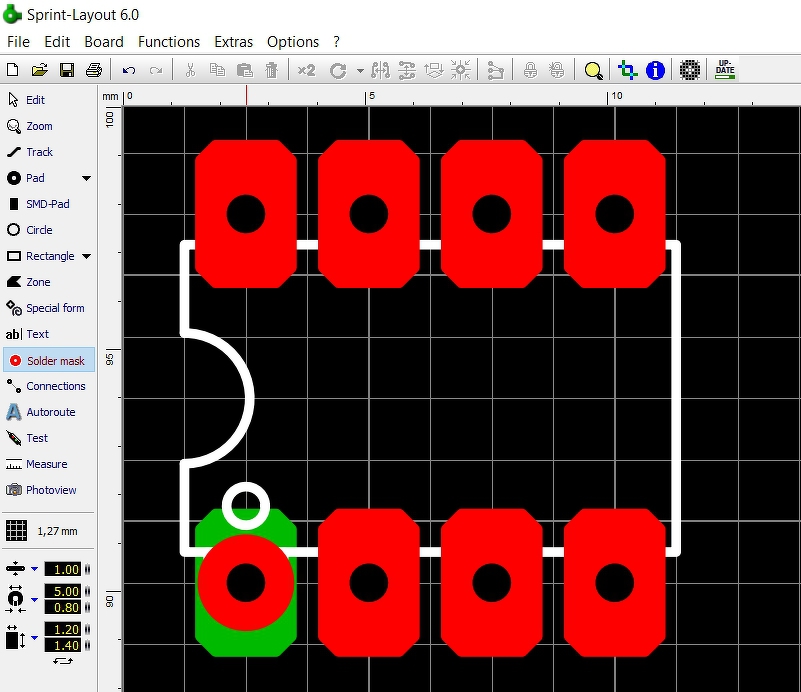This screenshot has height=692, width=801.
Task: Click the 1.20 SMD pad width field
Action: [x=62, y=629]
